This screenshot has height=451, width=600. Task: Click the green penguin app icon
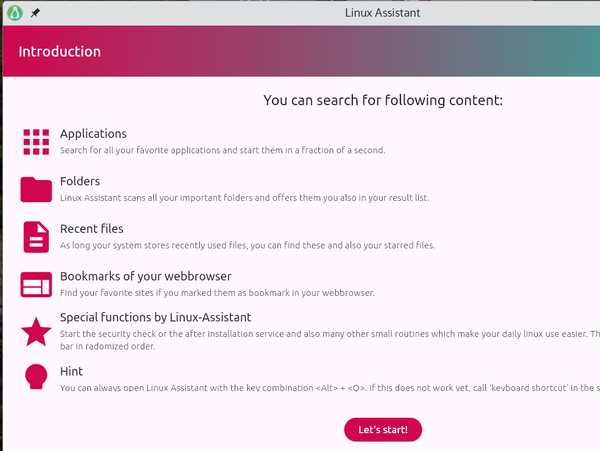pos(15,13)
